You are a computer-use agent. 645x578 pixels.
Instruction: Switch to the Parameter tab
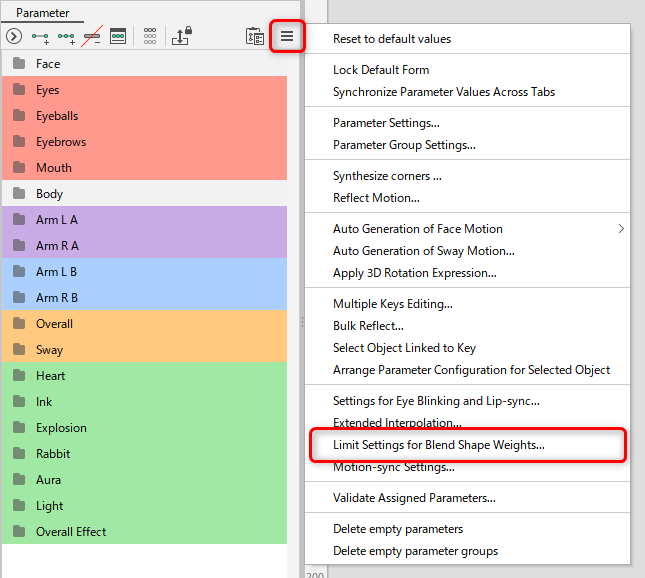tap(42, 13)
